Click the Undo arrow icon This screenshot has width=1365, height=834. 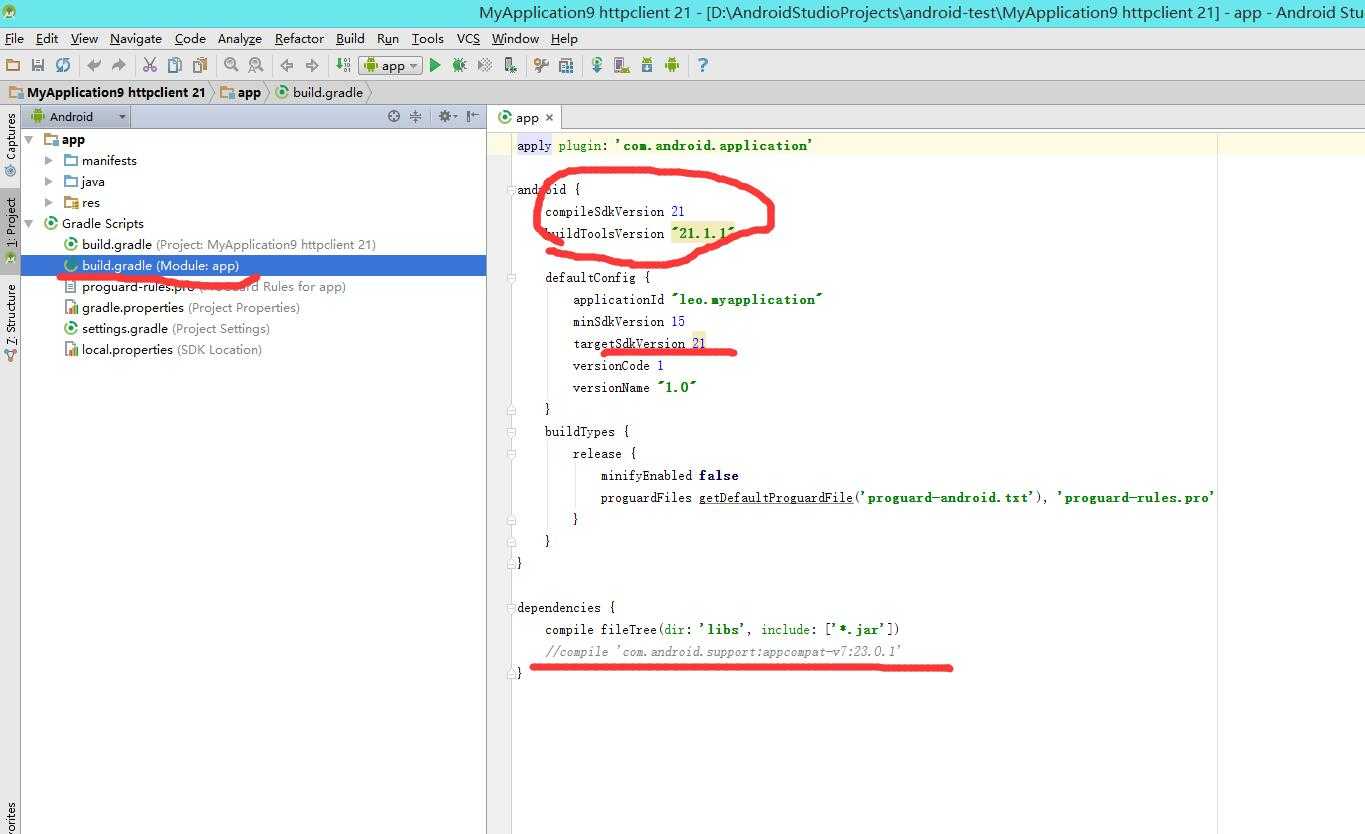tap(94, 65)
